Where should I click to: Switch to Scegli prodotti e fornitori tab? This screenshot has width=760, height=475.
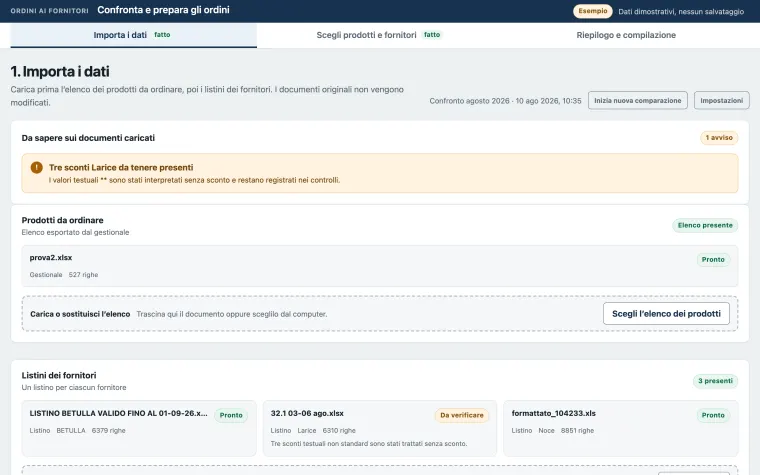pyautogui.click(x=379, y=35)
